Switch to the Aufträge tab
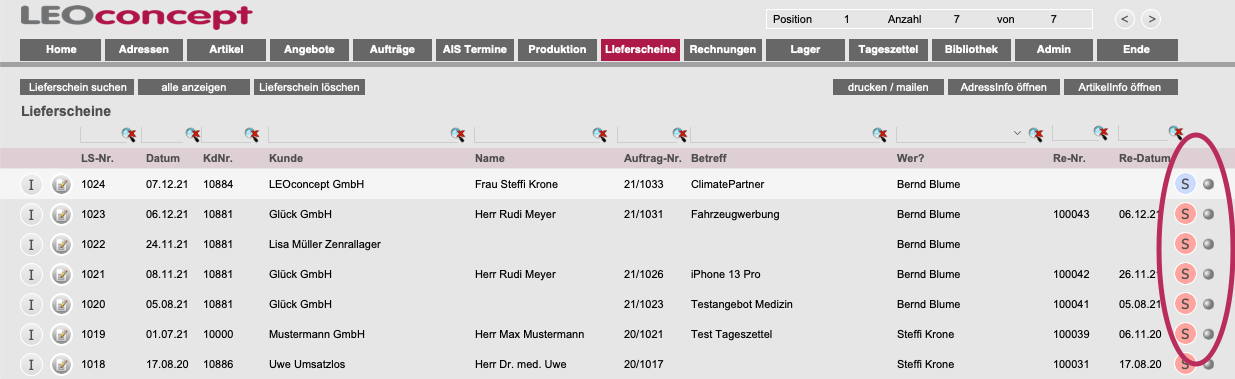 [393, 49]
